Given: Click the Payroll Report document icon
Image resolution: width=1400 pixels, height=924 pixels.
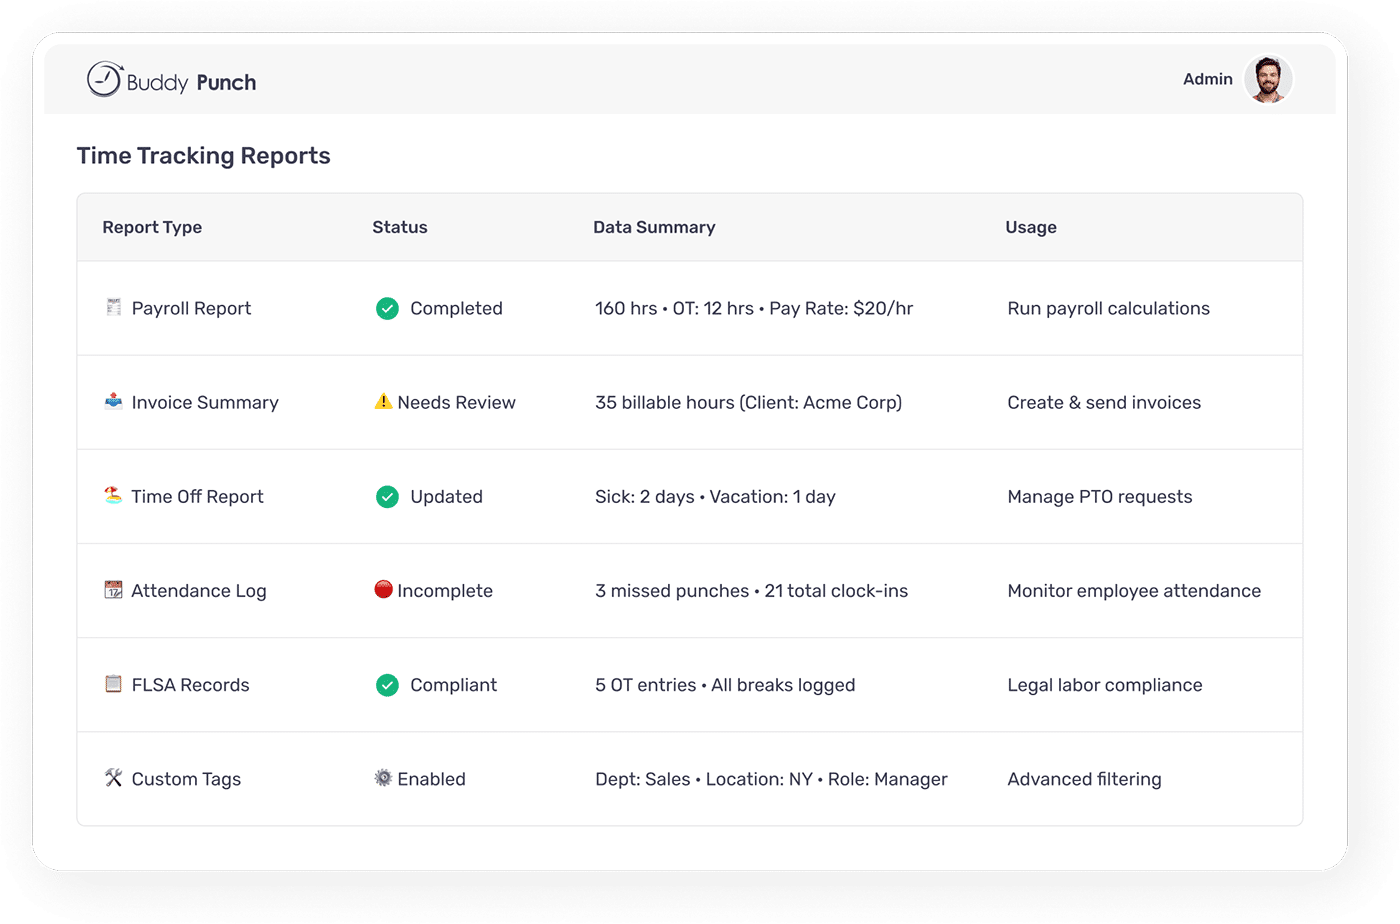Looking at the screenshot, I should coord(113,307).
